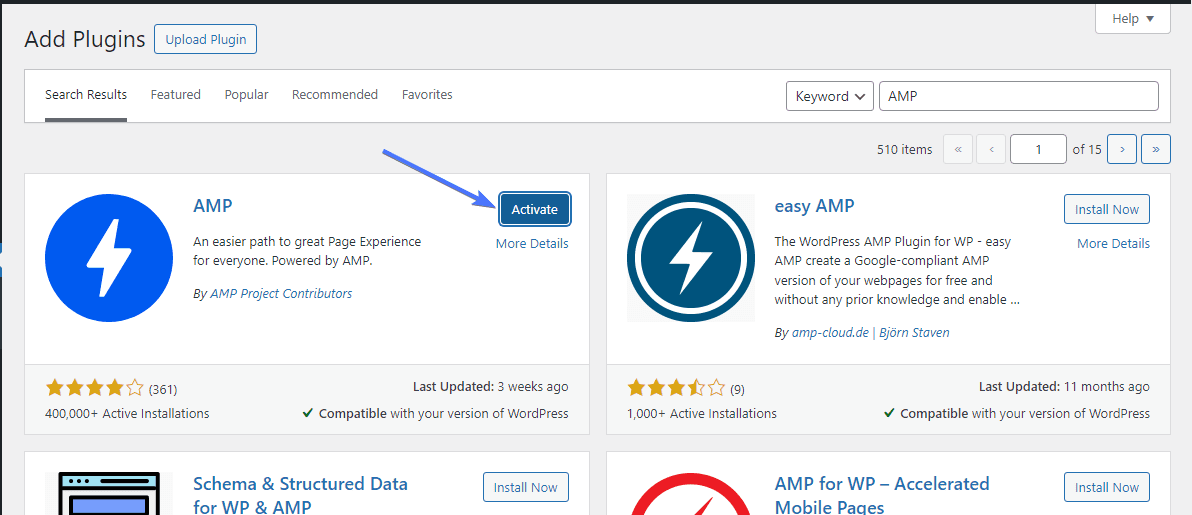Click the AMP plugin compatibility note
1192x515 pixels.
tap(436, 414)
